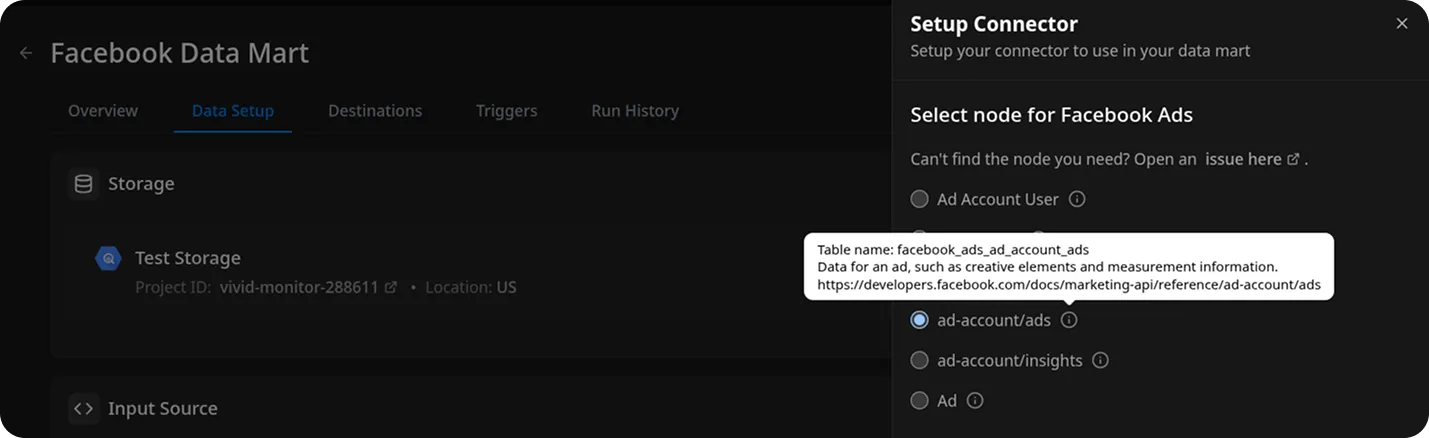Image resolution: width=1429 pixels, height=438 pixels.
Task: Go to the Triggers tab
Action: pyautogui.click(x=506, y=111)
